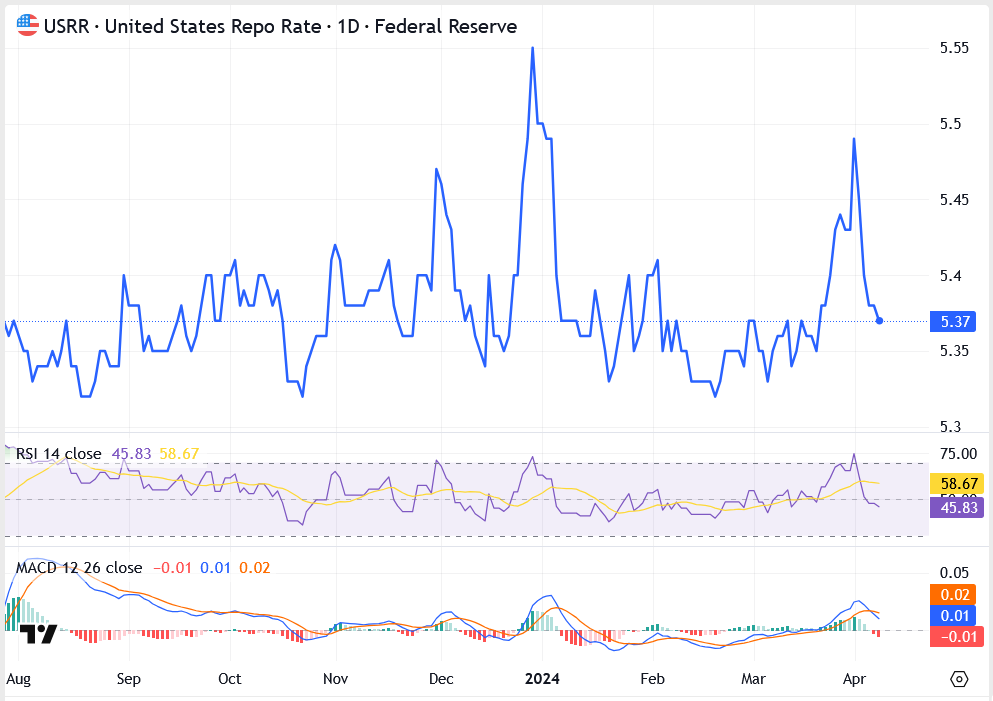Click the red -0.01 MACD axis tag
993x701 pixels.
coord(956,637)
